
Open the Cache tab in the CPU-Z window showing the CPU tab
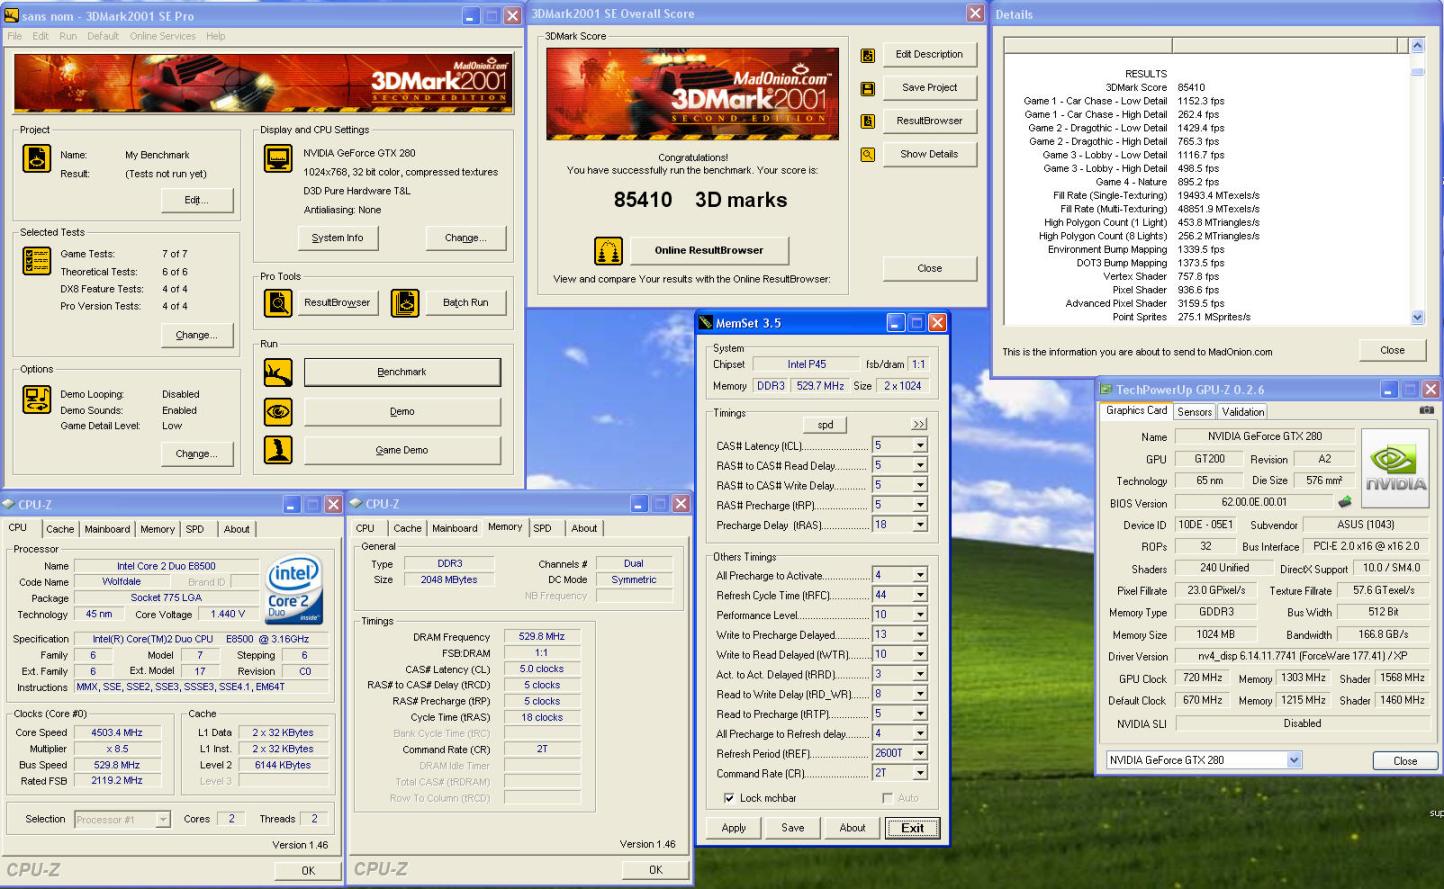(x=60, y=529)
